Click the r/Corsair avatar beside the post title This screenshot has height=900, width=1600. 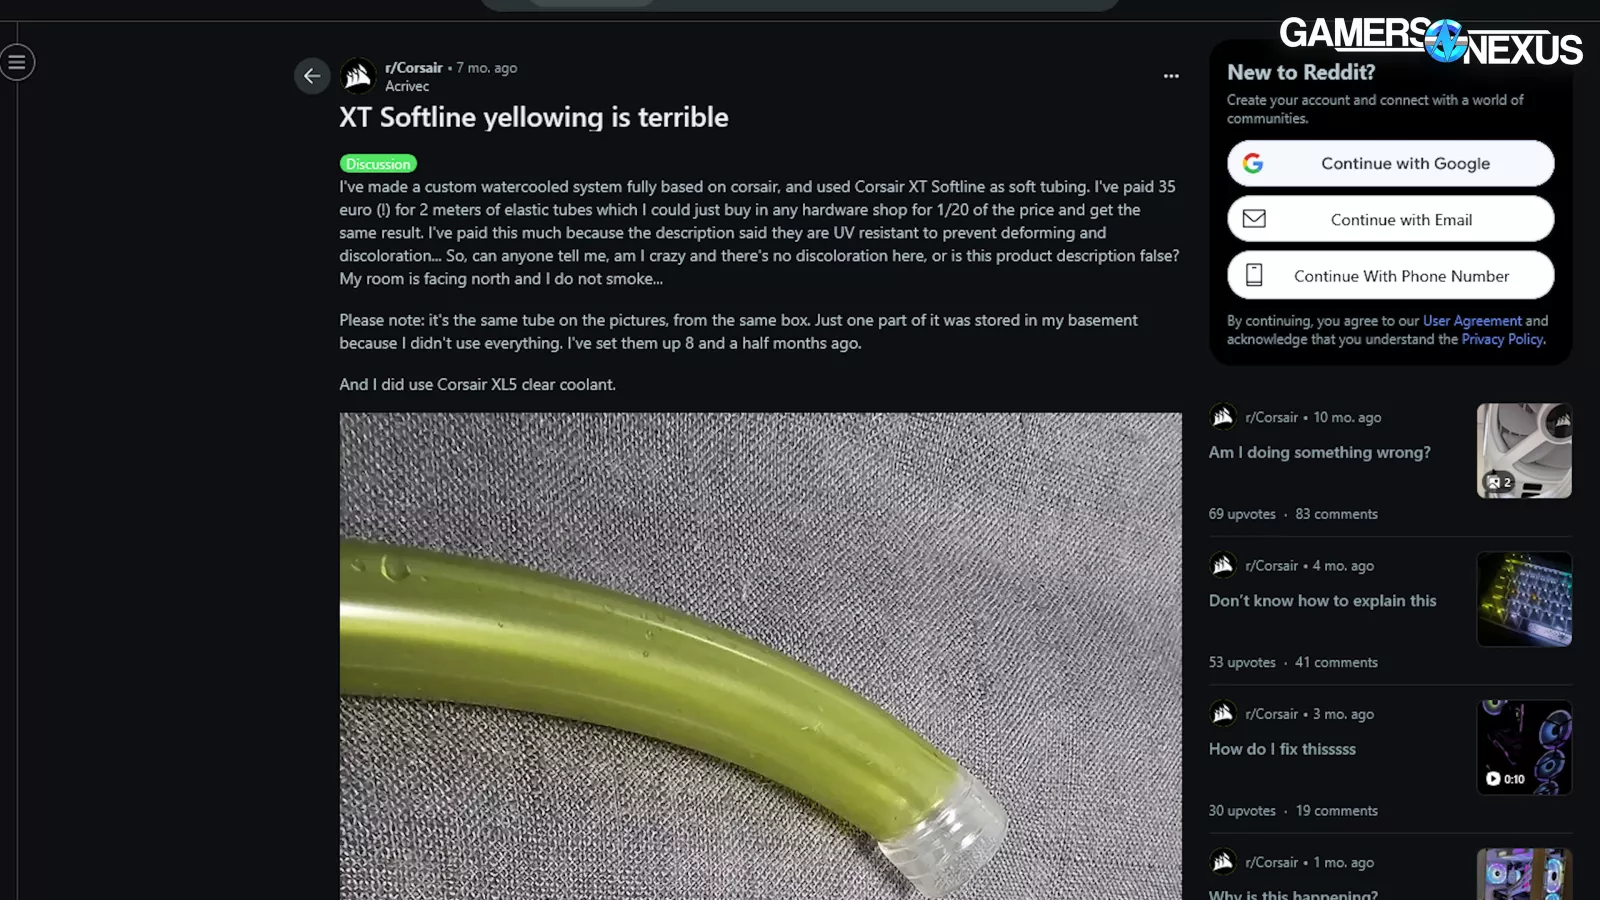pyautogui.click(x=358, y=76)
